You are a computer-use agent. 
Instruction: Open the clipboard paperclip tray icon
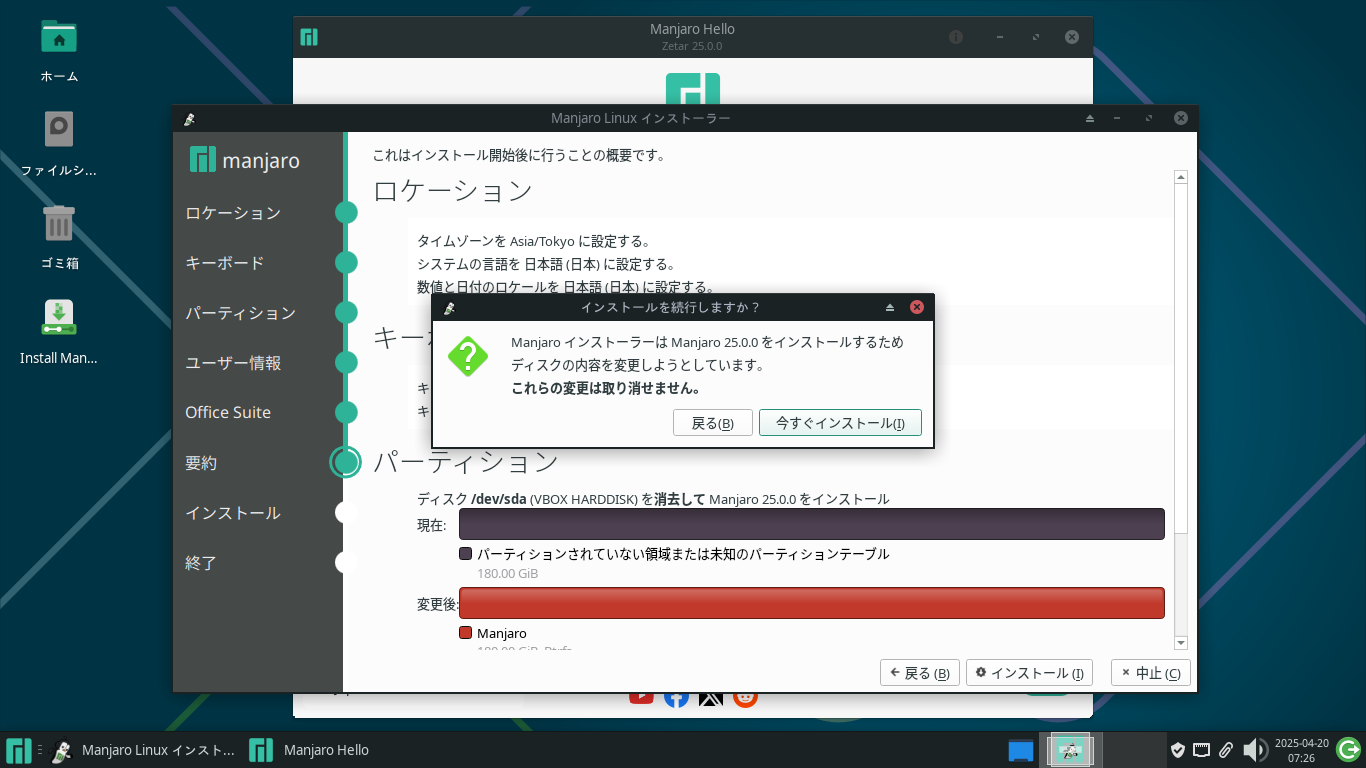pos(1225,750)
